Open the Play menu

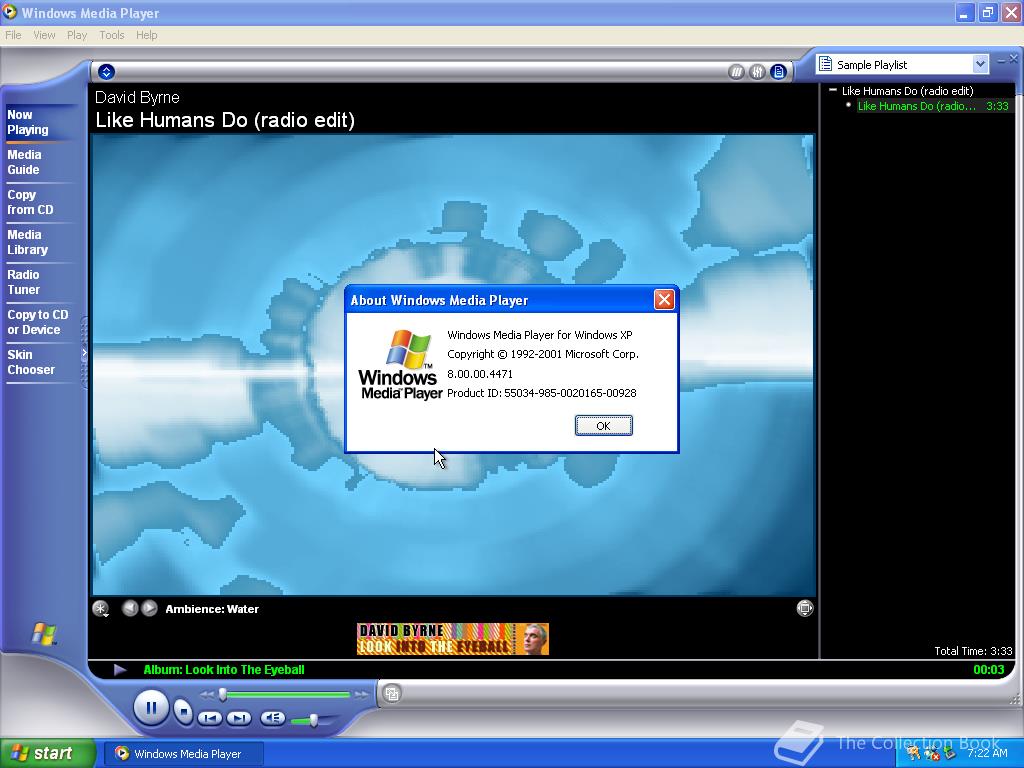coord(77,35)
